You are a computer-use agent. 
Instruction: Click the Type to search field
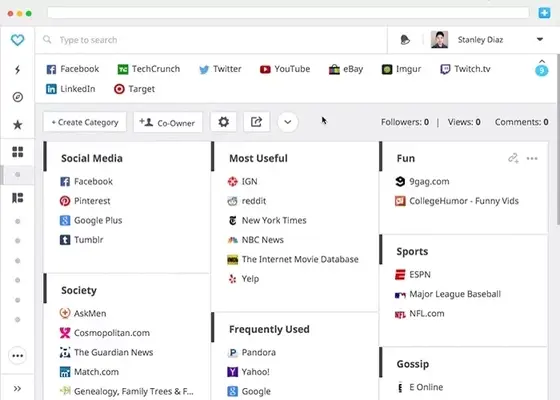coord(211,40)
